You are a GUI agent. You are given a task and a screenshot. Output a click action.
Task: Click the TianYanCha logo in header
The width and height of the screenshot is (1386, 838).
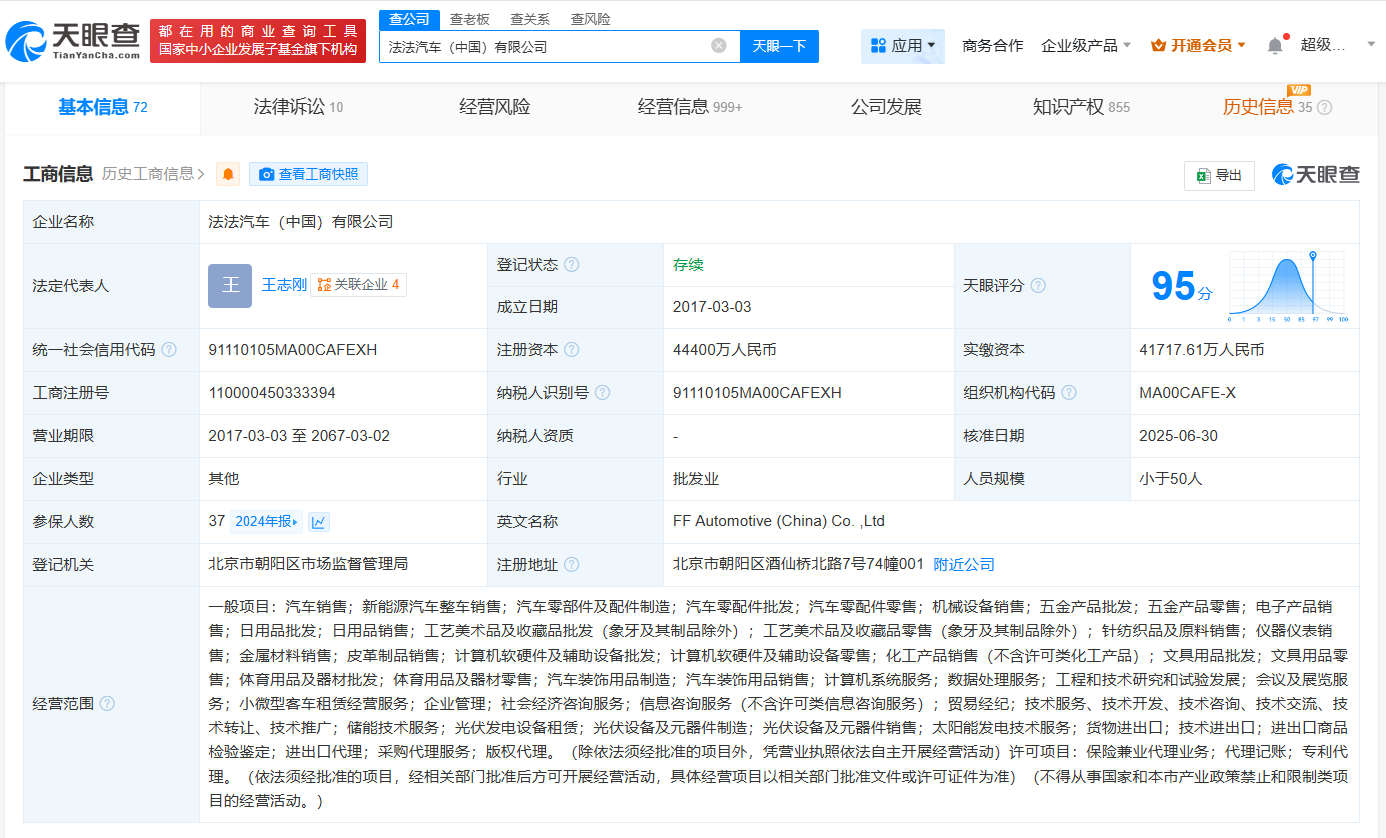(x=73, y=40)
